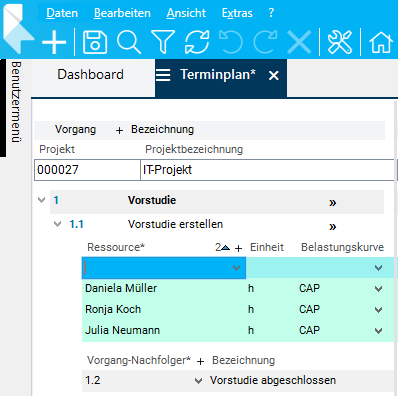The width and height of the screenshot is (398, 396).
Task: Click the undo arrow icon
Action: 231,42
